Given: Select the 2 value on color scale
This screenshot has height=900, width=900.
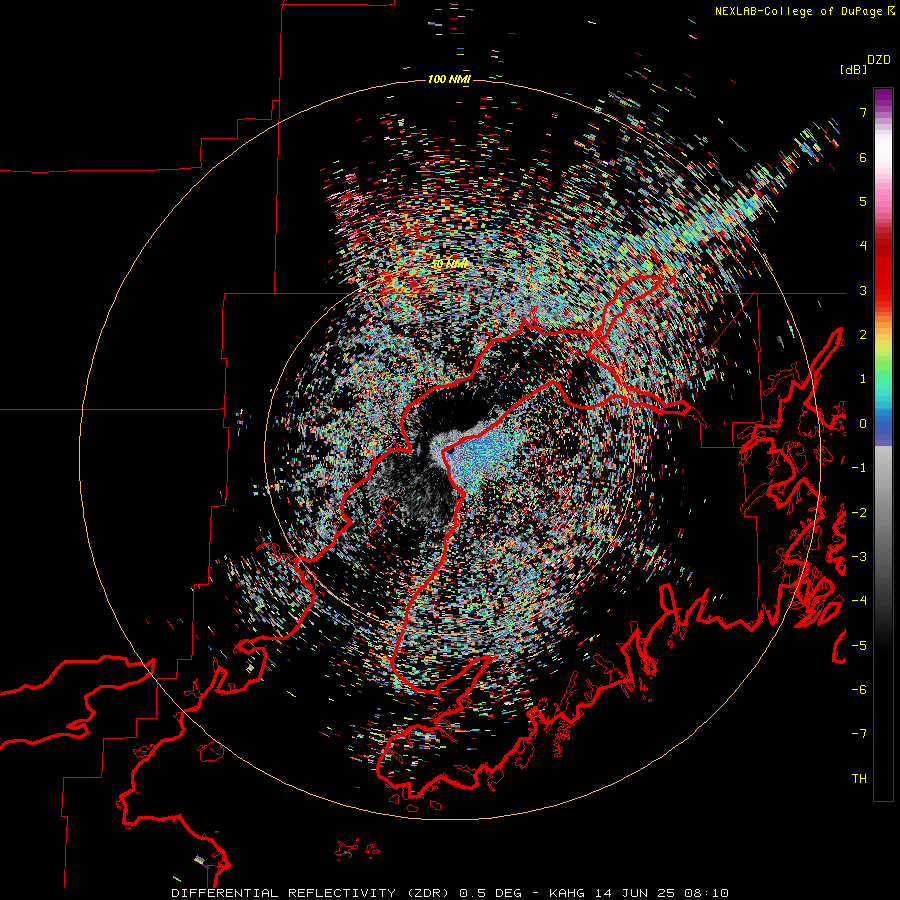Looking at the screenshot, I should tap(863, 335).
